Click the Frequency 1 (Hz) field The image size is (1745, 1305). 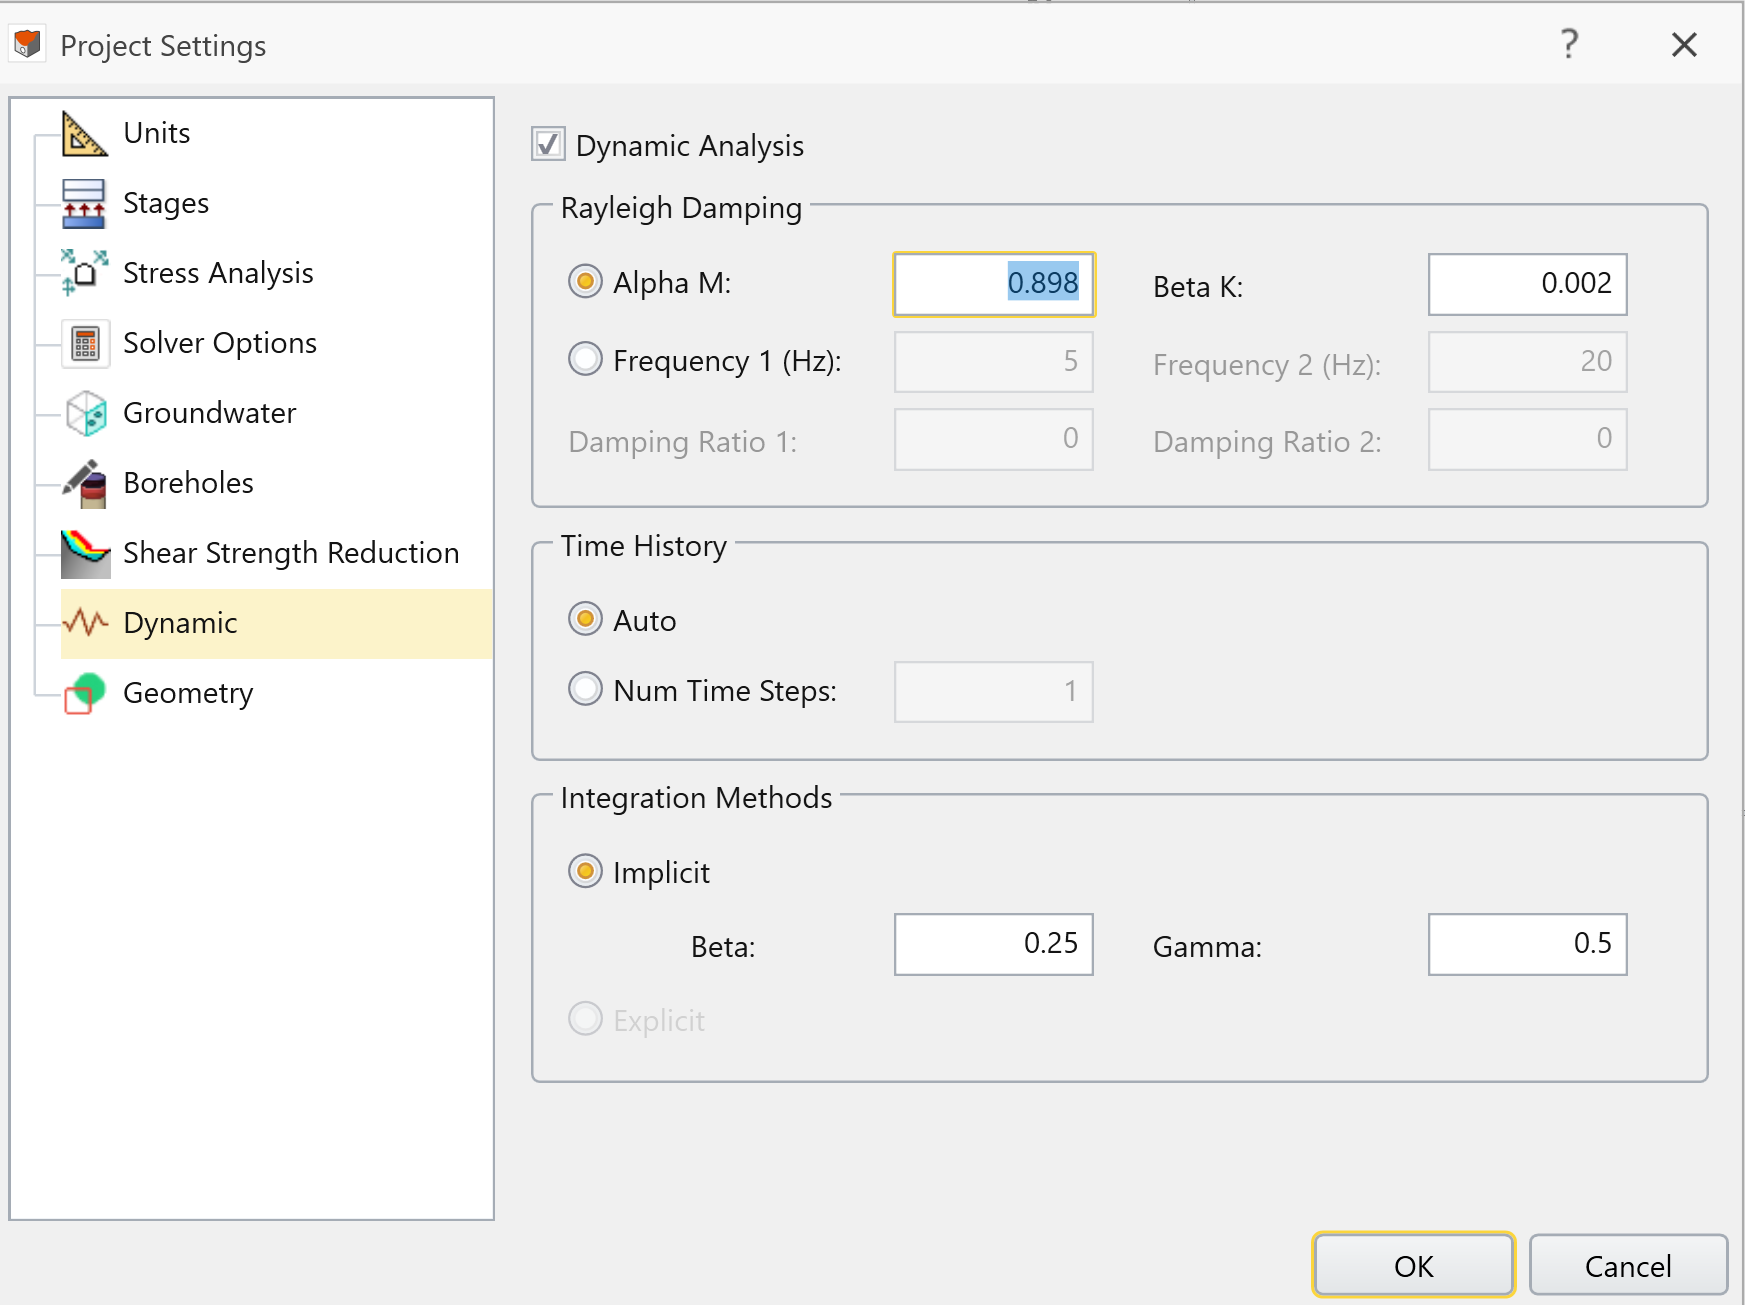(994, 362)
